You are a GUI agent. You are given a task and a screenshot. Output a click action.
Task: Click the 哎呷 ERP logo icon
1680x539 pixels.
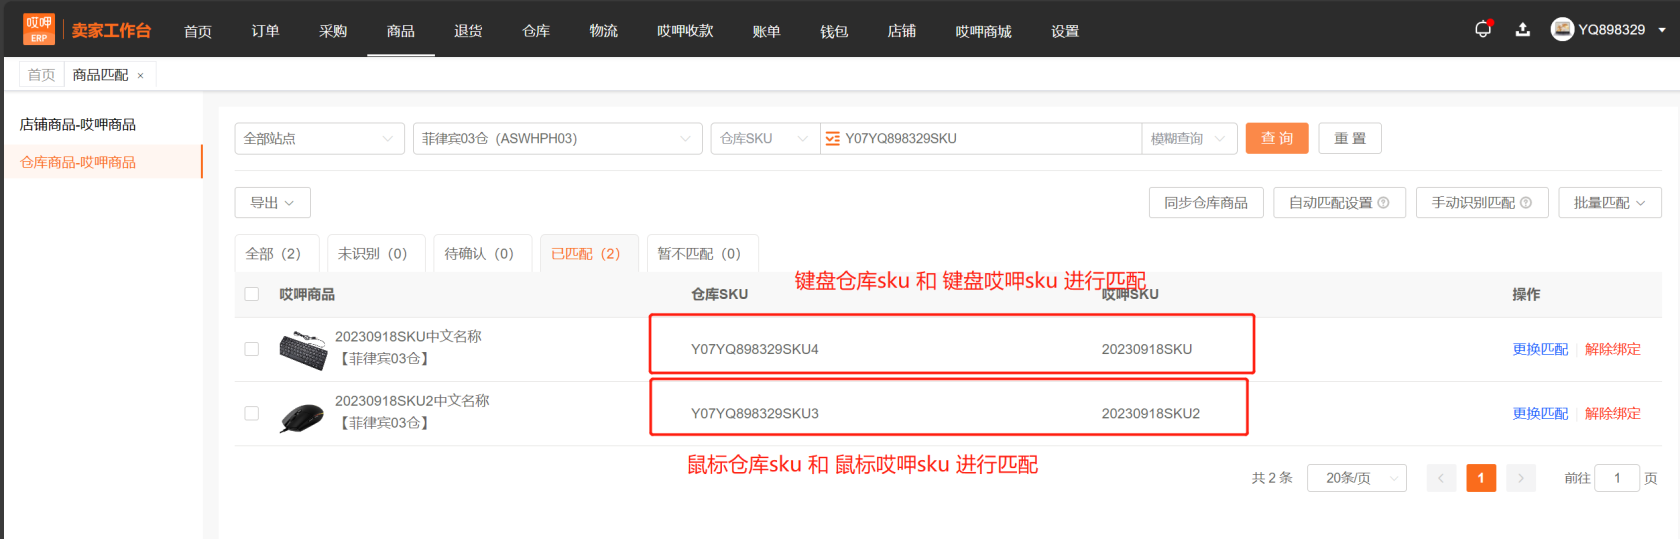coord(39,29)
